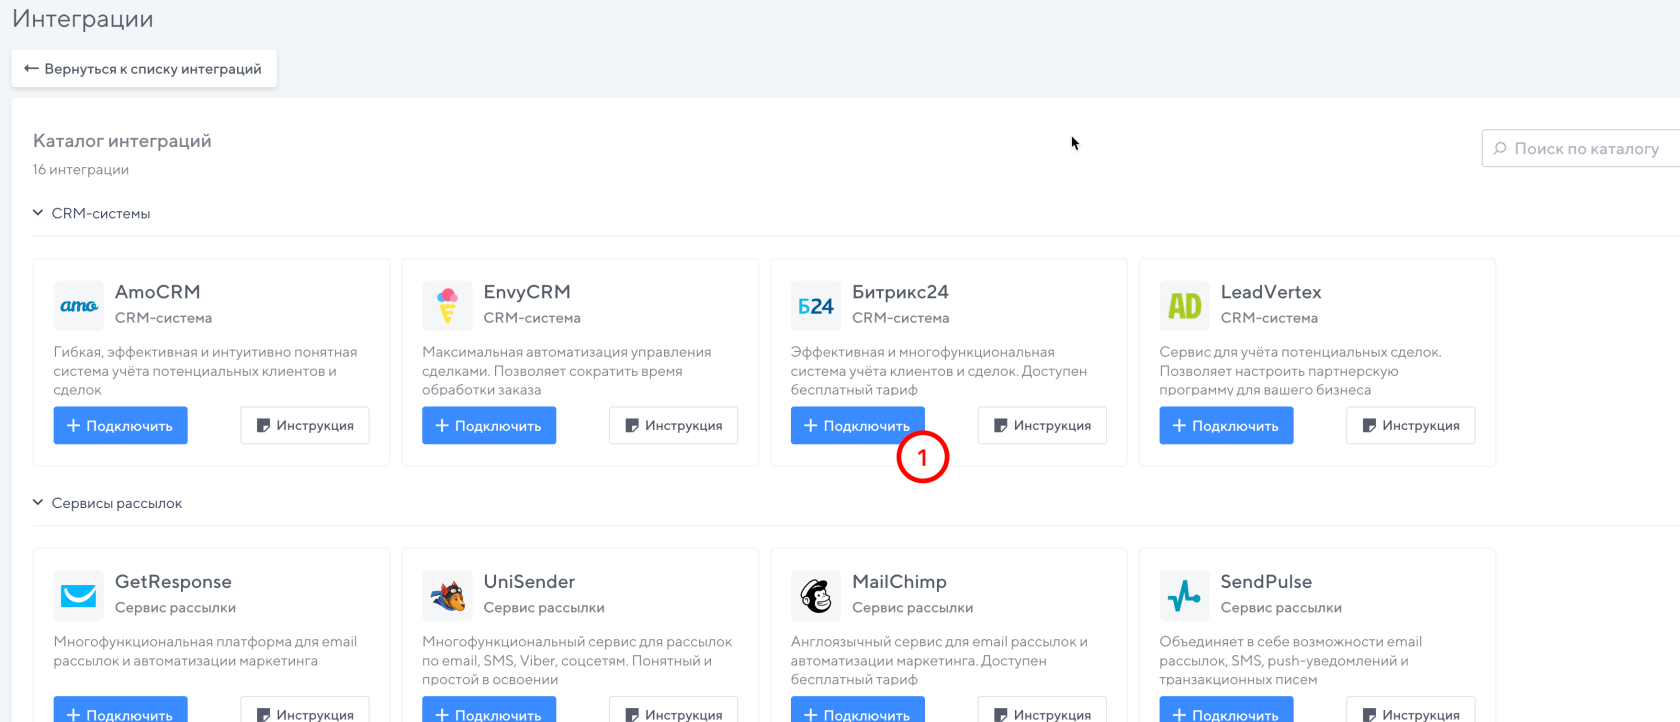1680x722 pixels.
Task: Focus the Поиск по каталогу search field
Action: click(1585, 149)
